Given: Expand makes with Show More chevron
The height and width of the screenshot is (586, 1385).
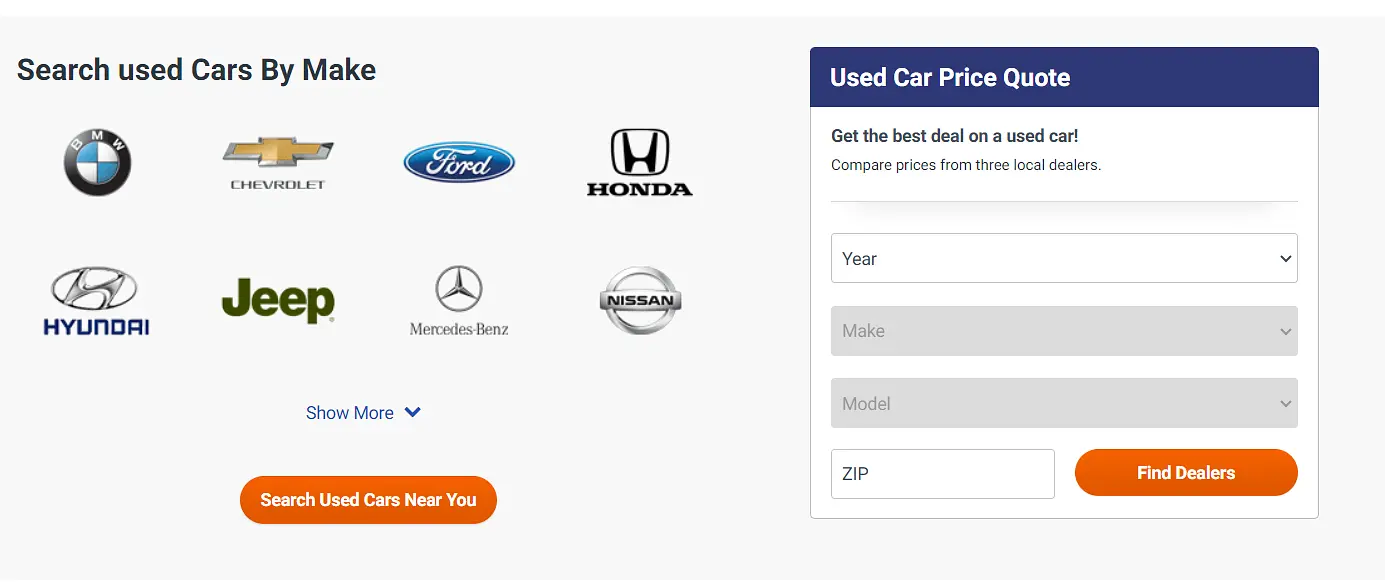Looking at the screenshot, I should coord(413,413).
